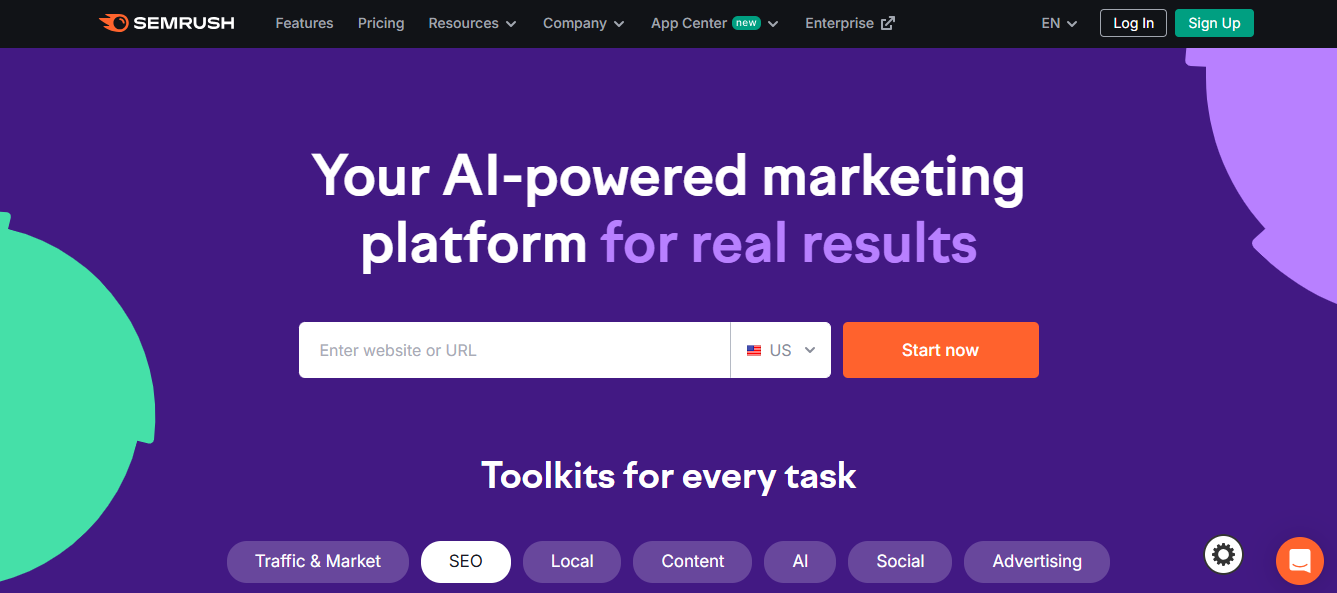Screen dimensions: 1337x593
Task: Expand the Company dropdown
Action: pos(583,23)
